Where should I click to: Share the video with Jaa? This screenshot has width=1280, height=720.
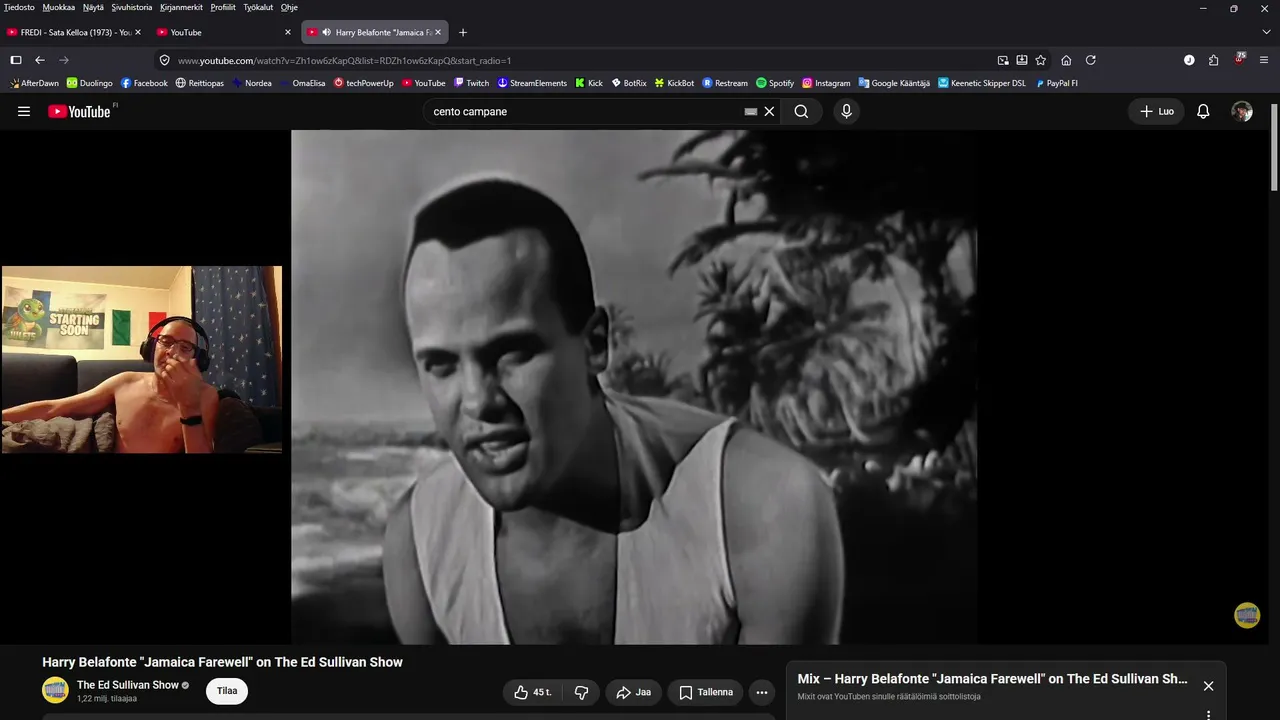click(x=633, y=692)
